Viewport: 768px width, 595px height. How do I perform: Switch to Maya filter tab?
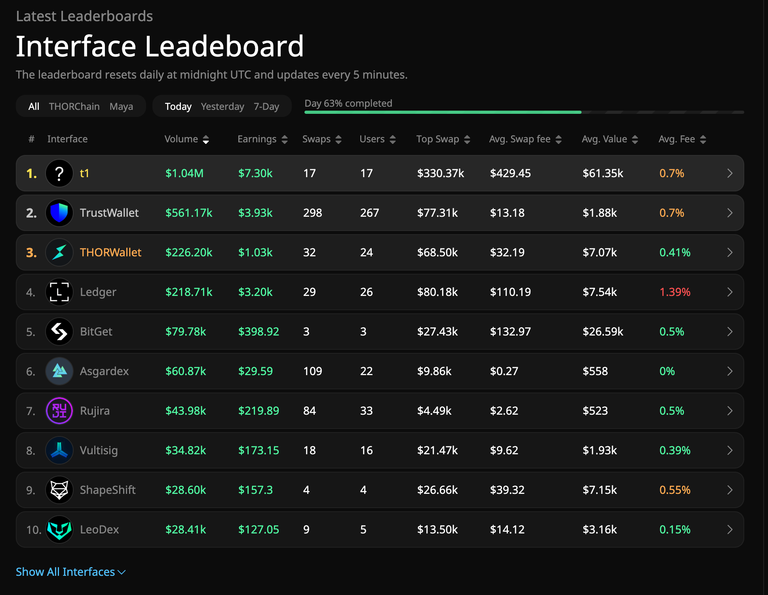point(121,107)
